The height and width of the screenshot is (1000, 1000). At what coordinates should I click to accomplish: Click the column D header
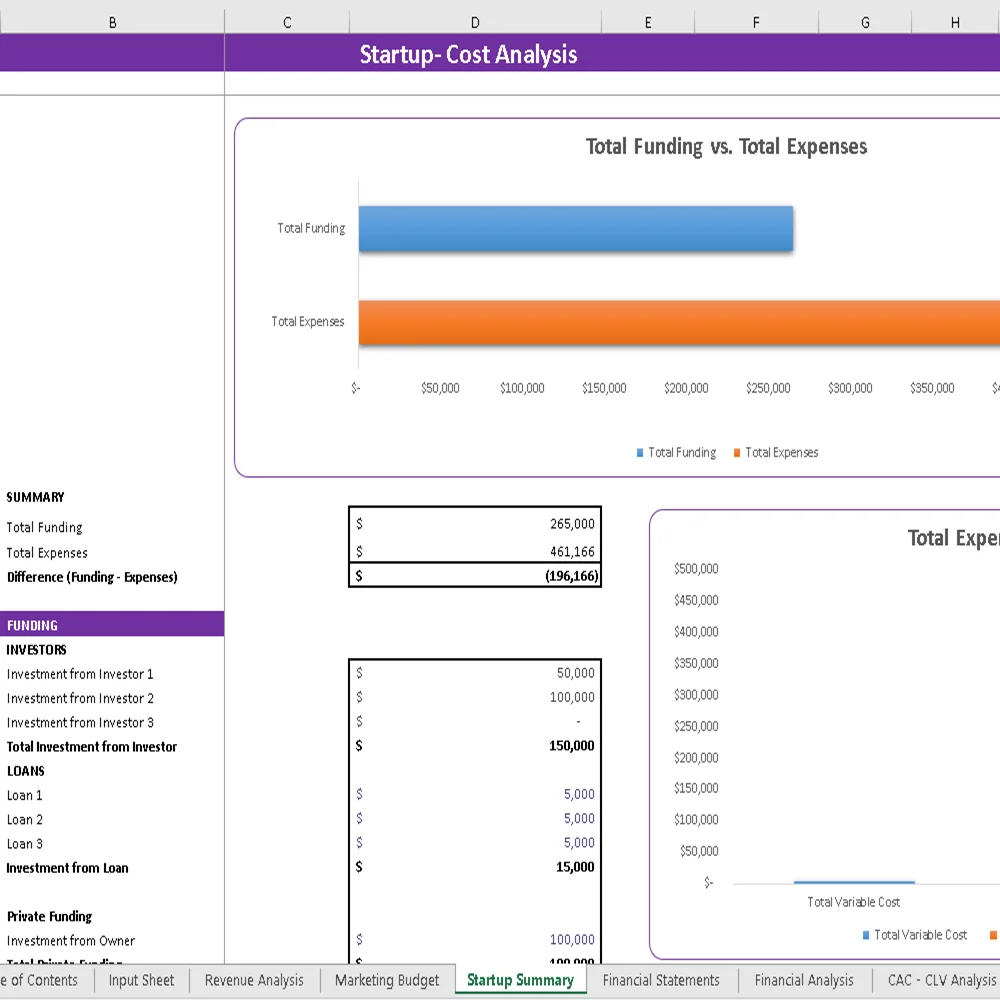click(474, 21)
